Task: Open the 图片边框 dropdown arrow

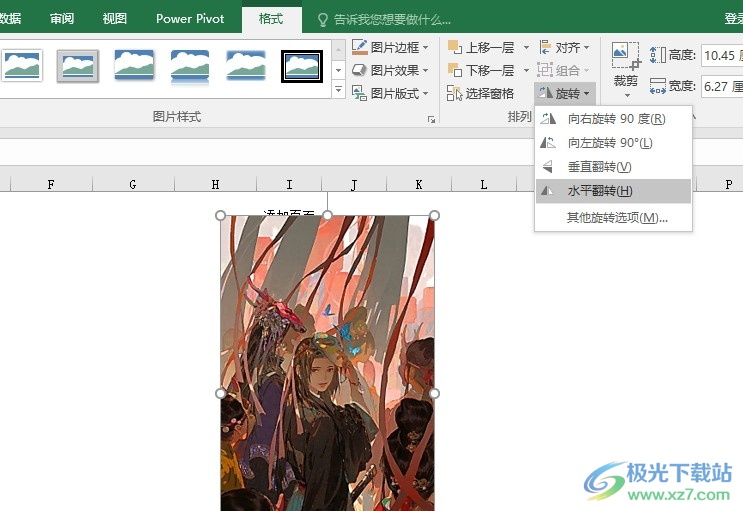Action: [x=426, y=47]
